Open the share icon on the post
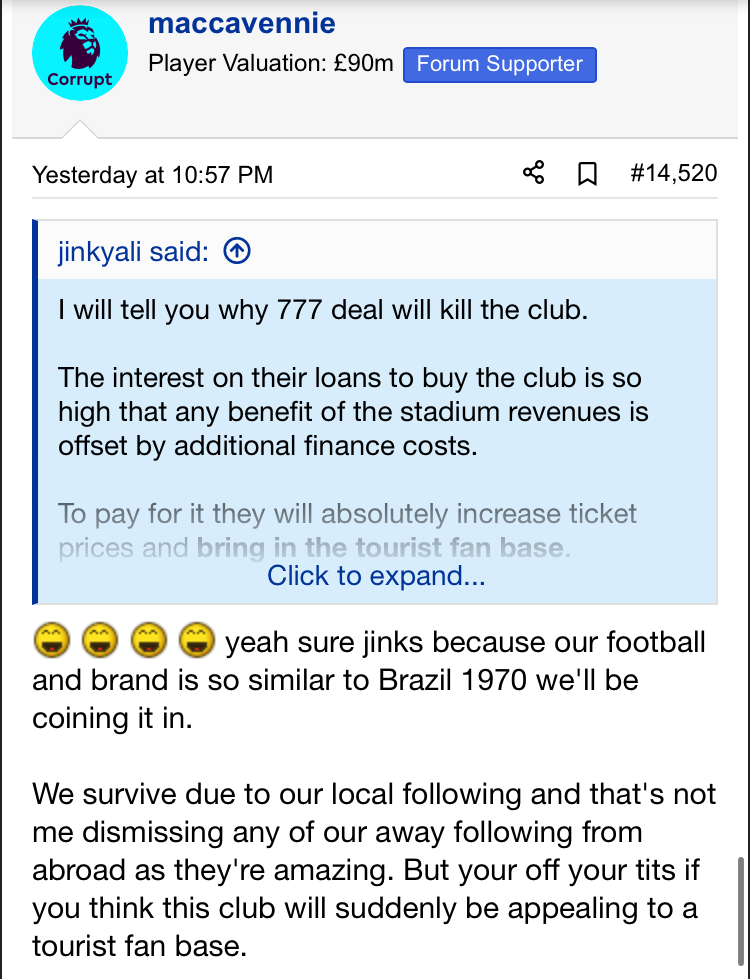 533,172
